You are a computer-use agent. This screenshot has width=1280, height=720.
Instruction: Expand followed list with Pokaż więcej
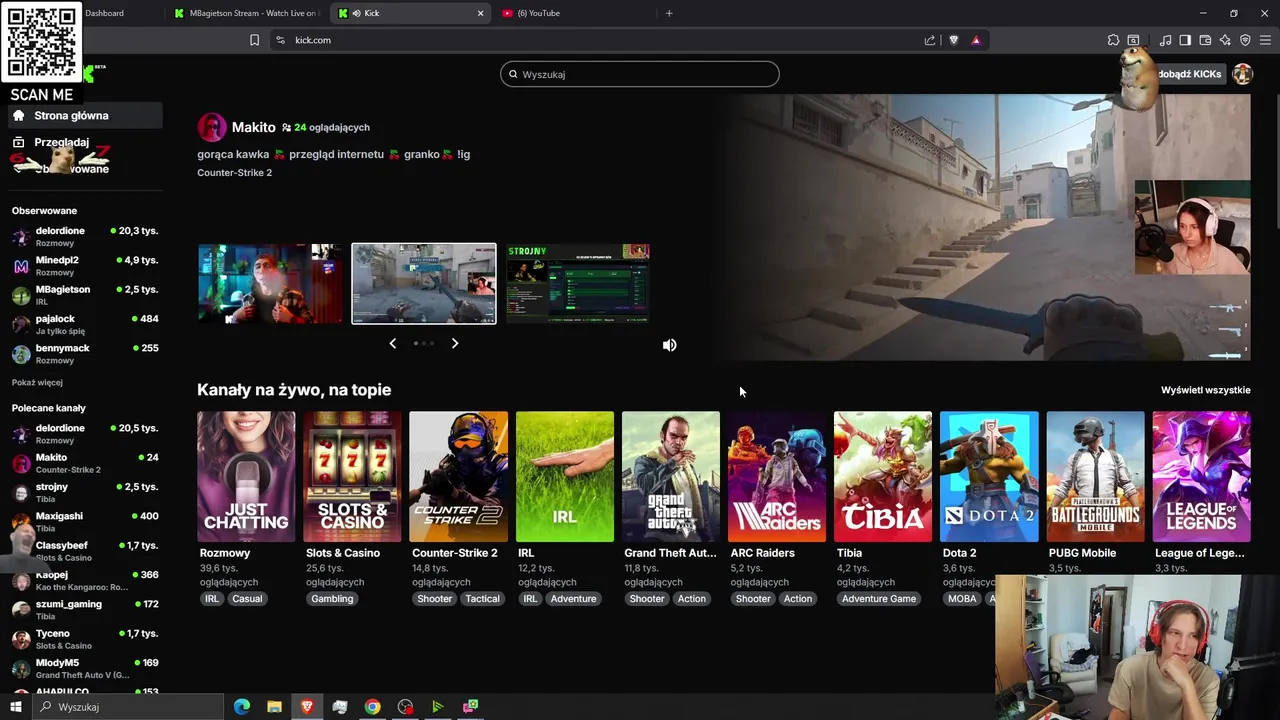[x=37, y=382]
